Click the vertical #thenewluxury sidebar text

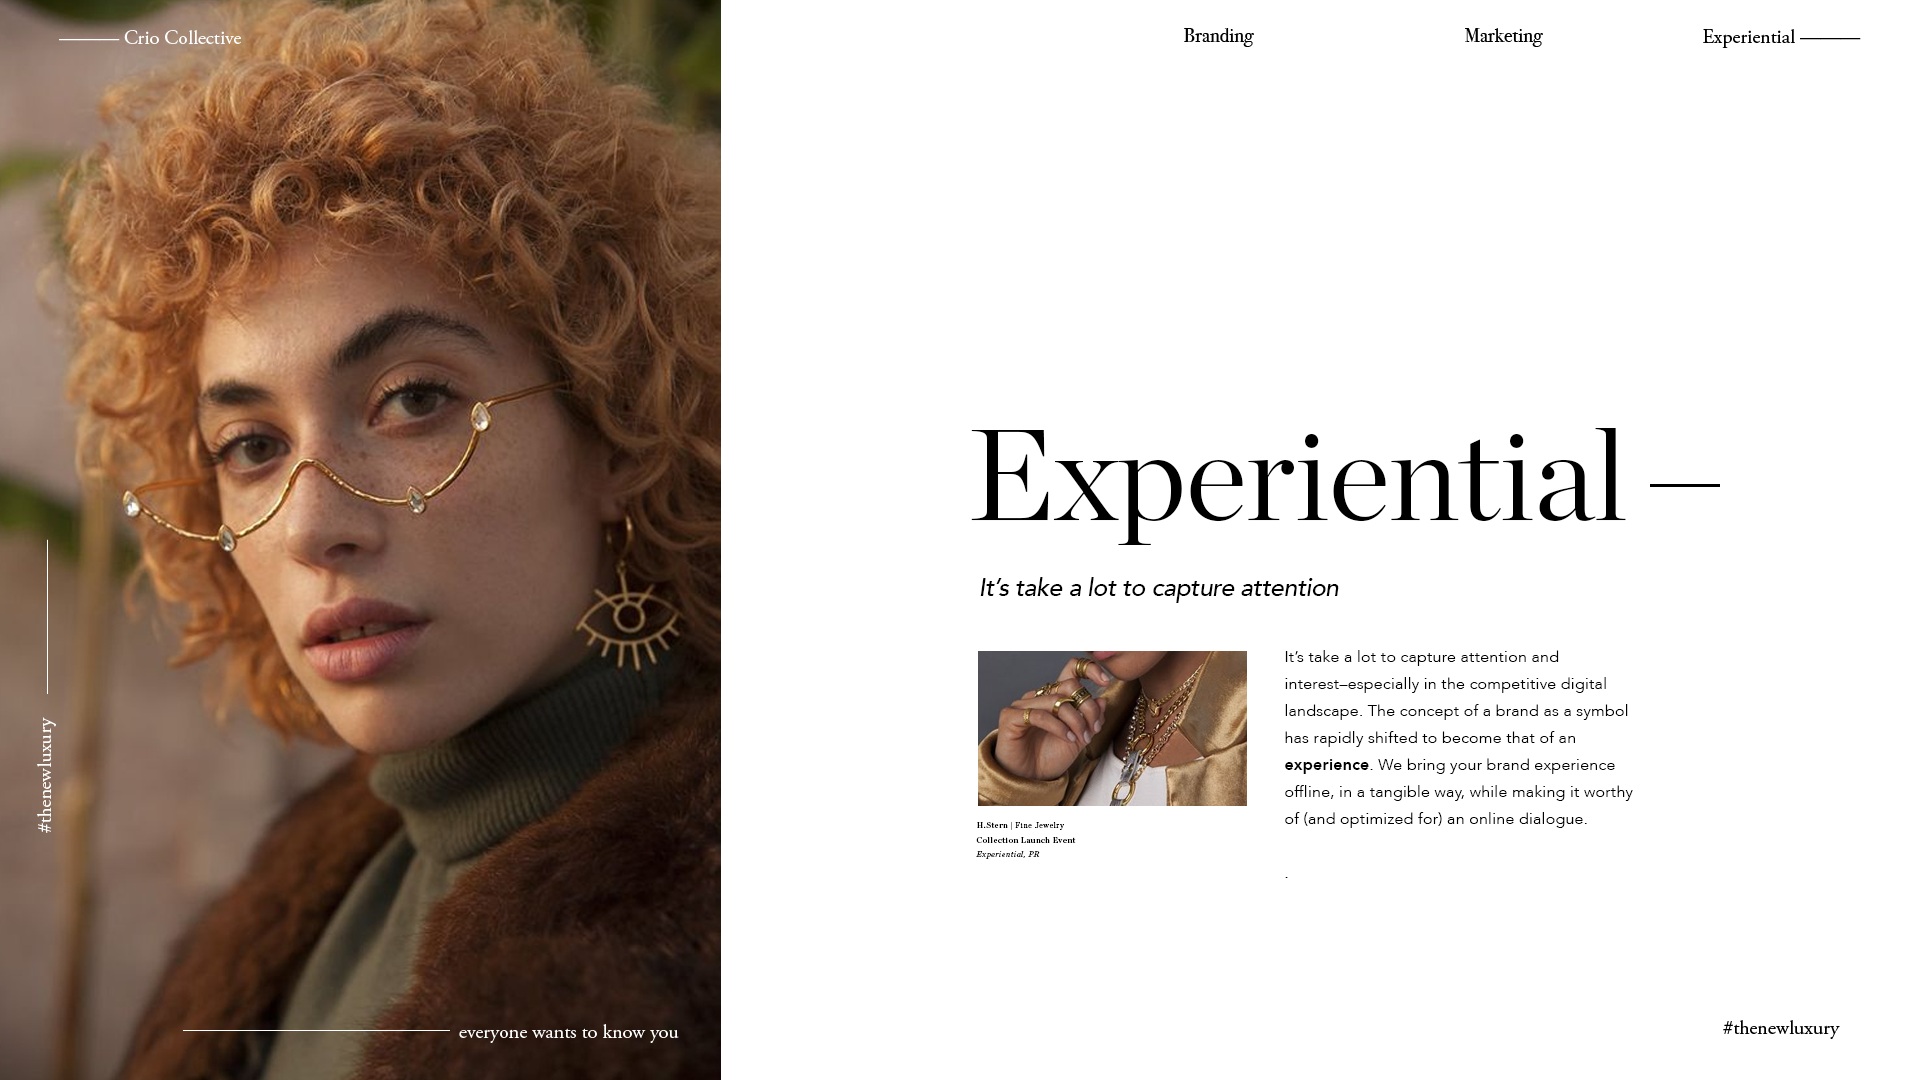[45, 775]
